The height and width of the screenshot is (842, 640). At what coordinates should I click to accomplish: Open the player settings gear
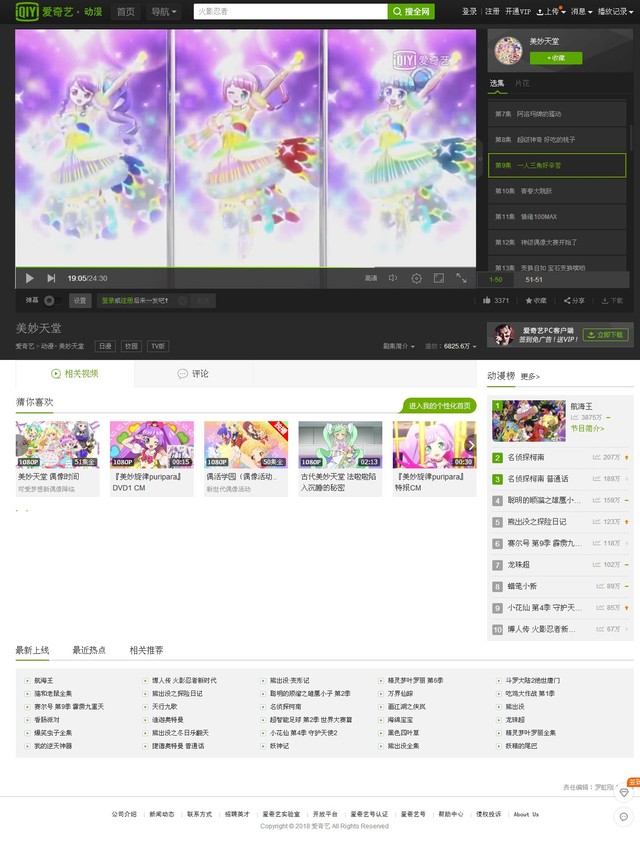[416, 278]
